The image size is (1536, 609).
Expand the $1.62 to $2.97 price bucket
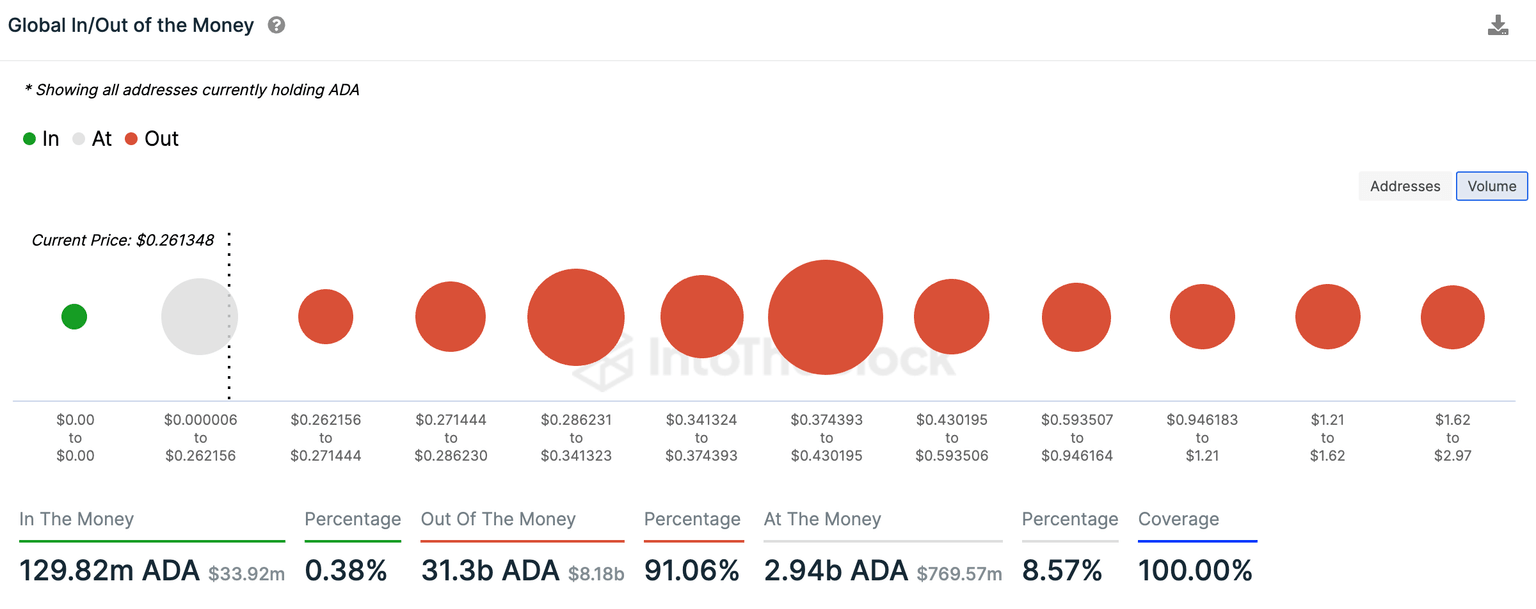(1452, 316)
